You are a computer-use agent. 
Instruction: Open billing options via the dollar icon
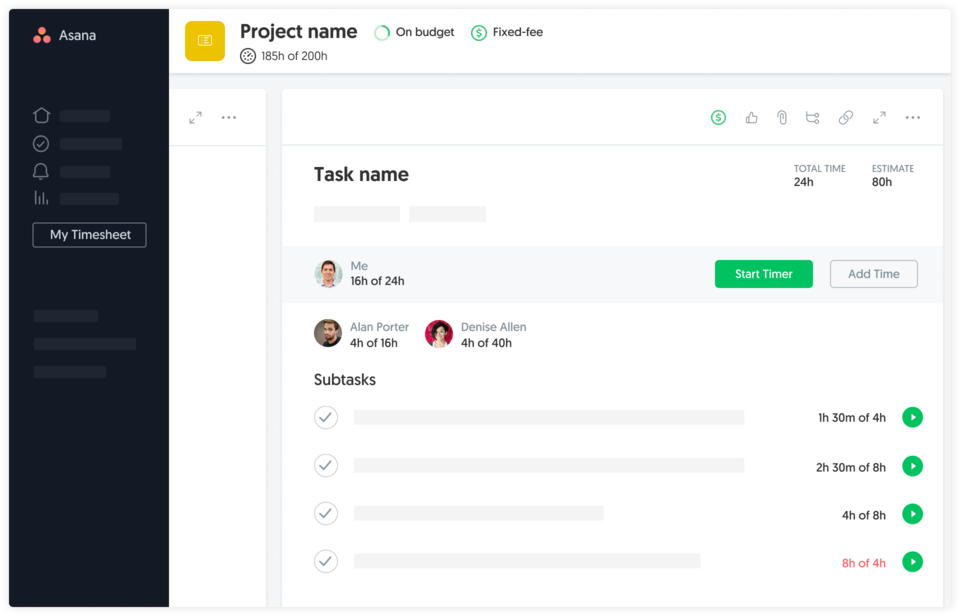point(718,117)
